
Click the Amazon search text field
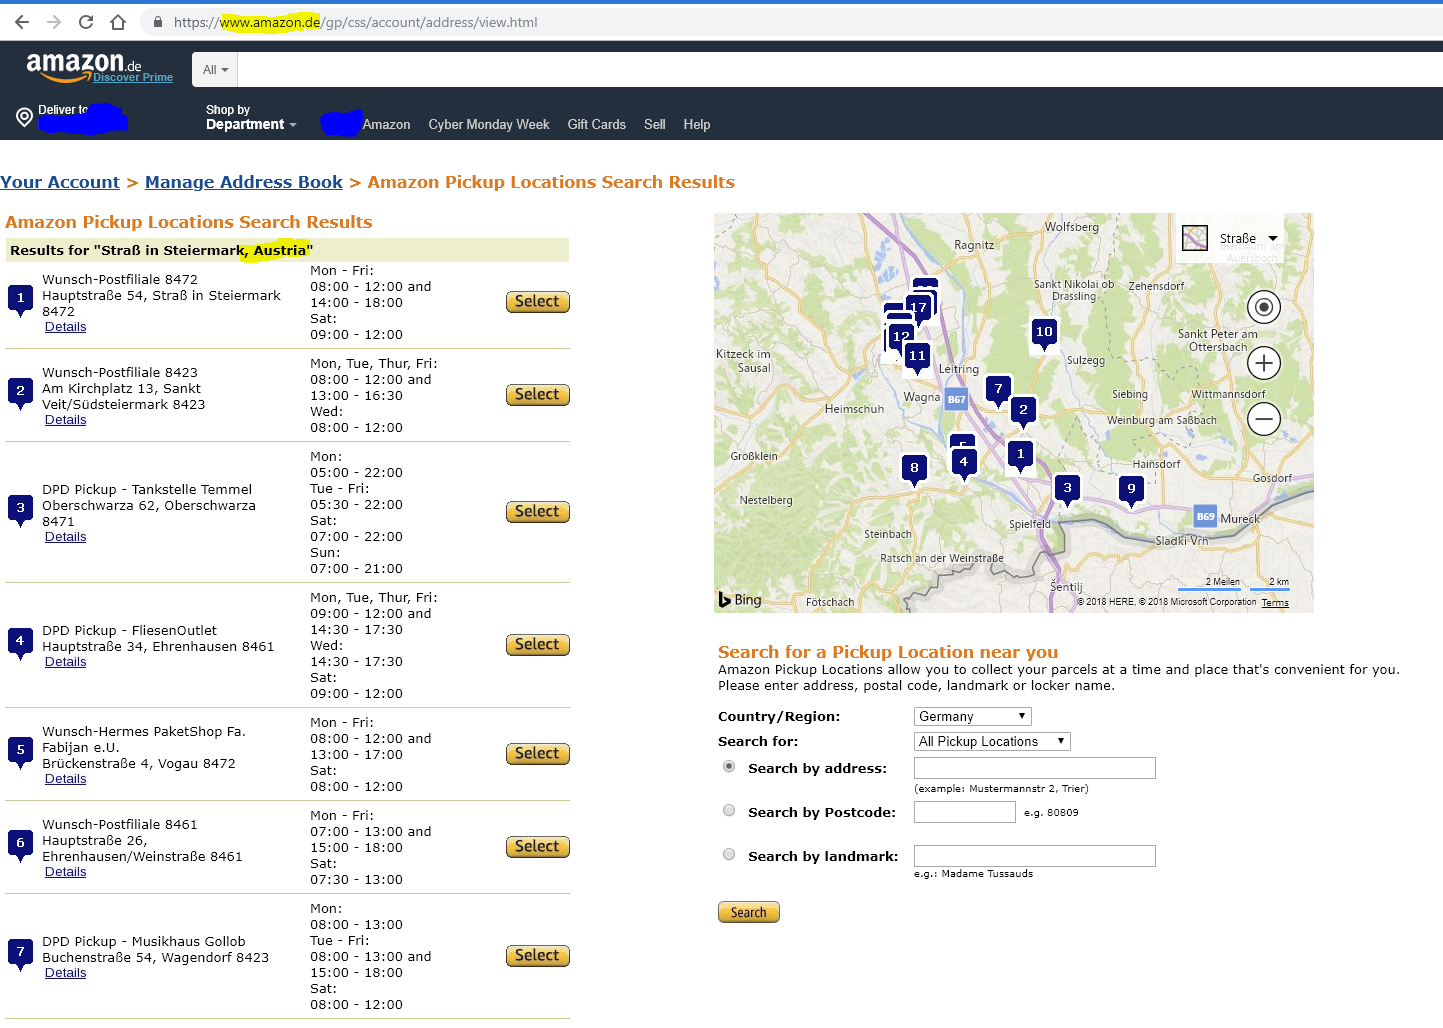point(840,70)
